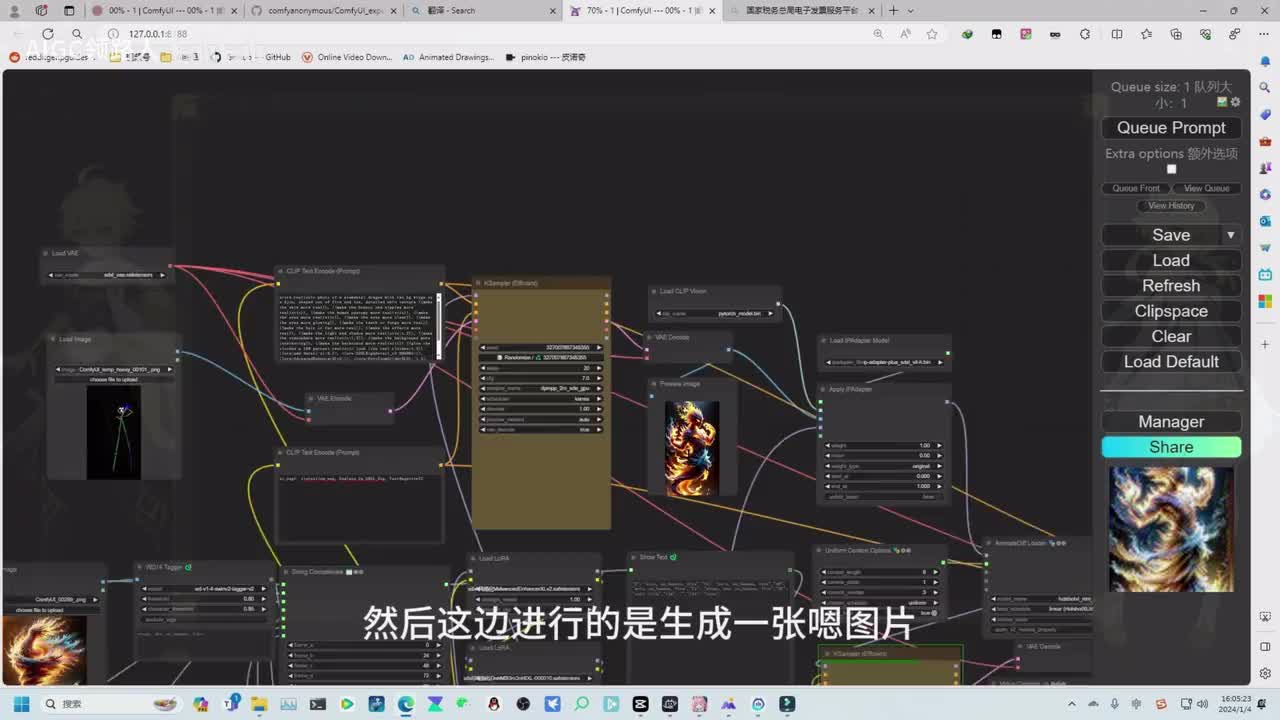1280x720 pixels.
Task: Click the image feed icon beside the gear
Action: pyautogui.click(x=1222, y=102)
